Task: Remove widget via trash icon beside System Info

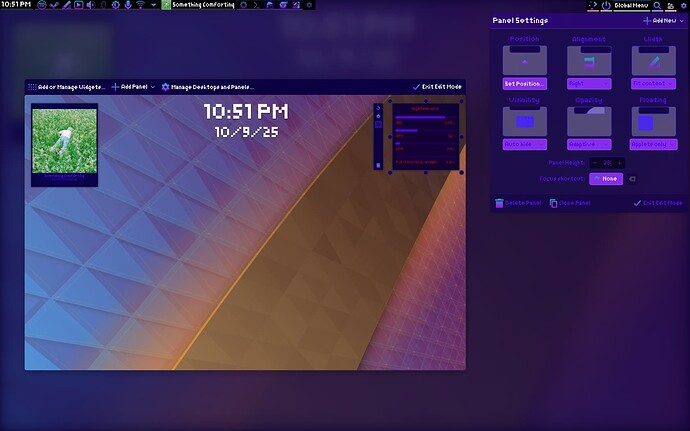Action: tap(378, 165)
